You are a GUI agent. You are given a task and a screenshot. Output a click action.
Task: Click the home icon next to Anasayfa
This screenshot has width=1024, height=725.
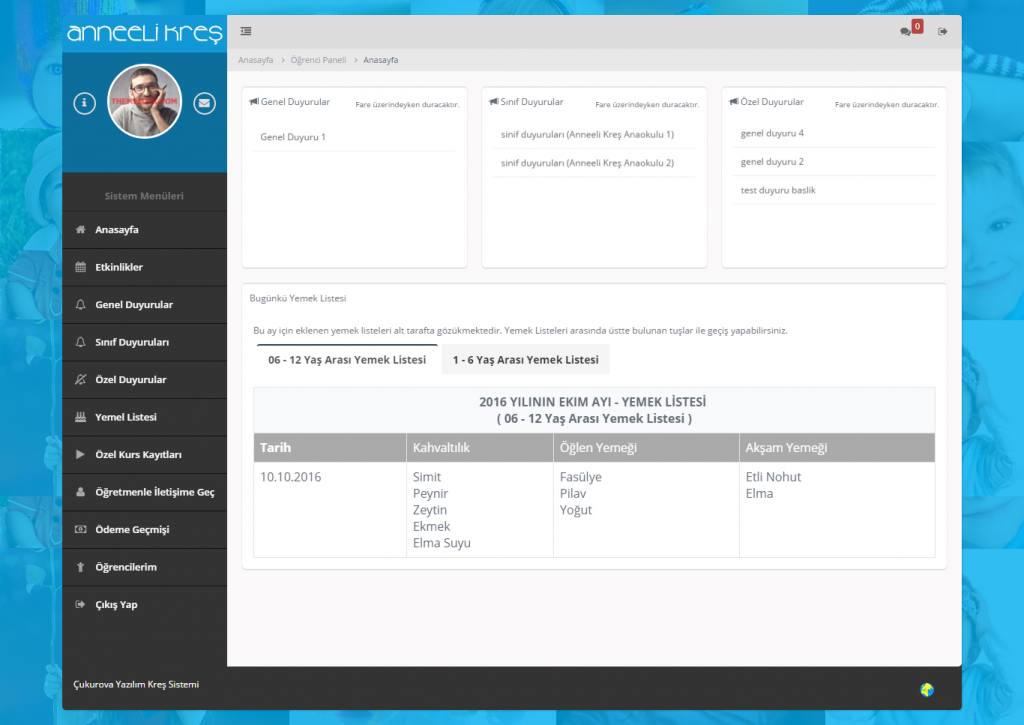click(81, 230)
